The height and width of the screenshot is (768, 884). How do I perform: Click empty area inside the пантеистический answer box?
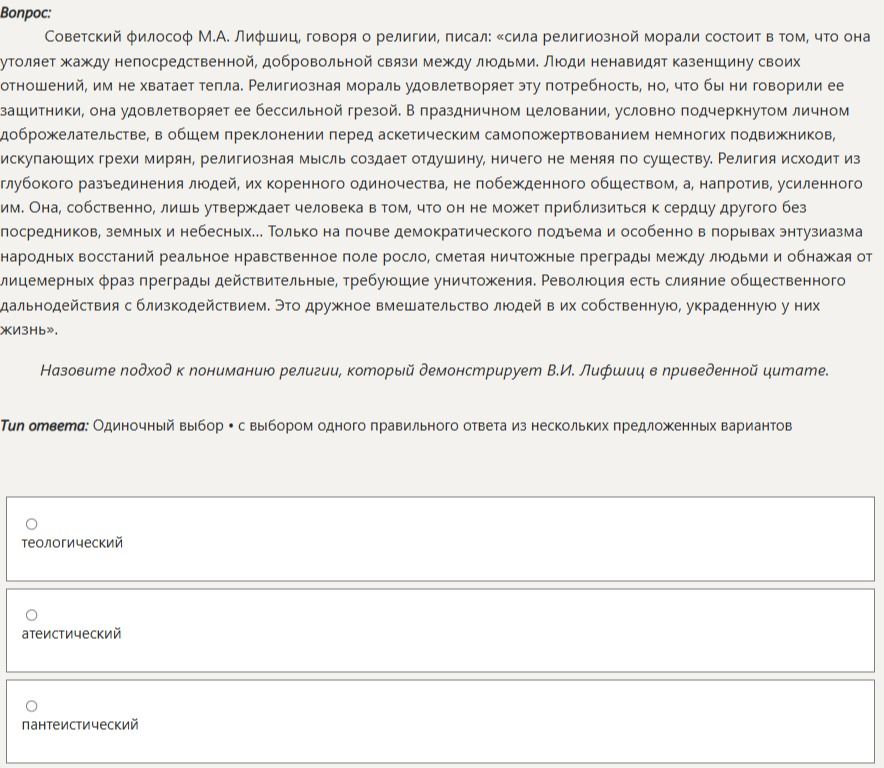496,722
